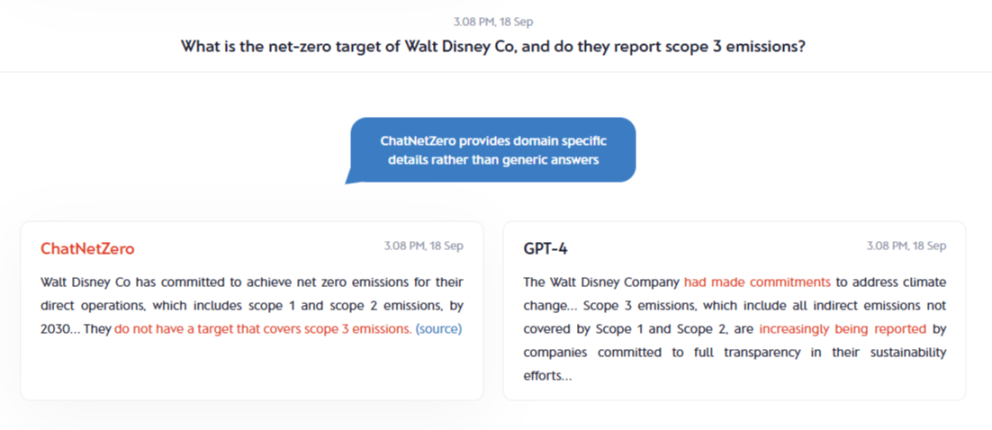Click the timestamp in the ChatNetZero card

[423, 246]
